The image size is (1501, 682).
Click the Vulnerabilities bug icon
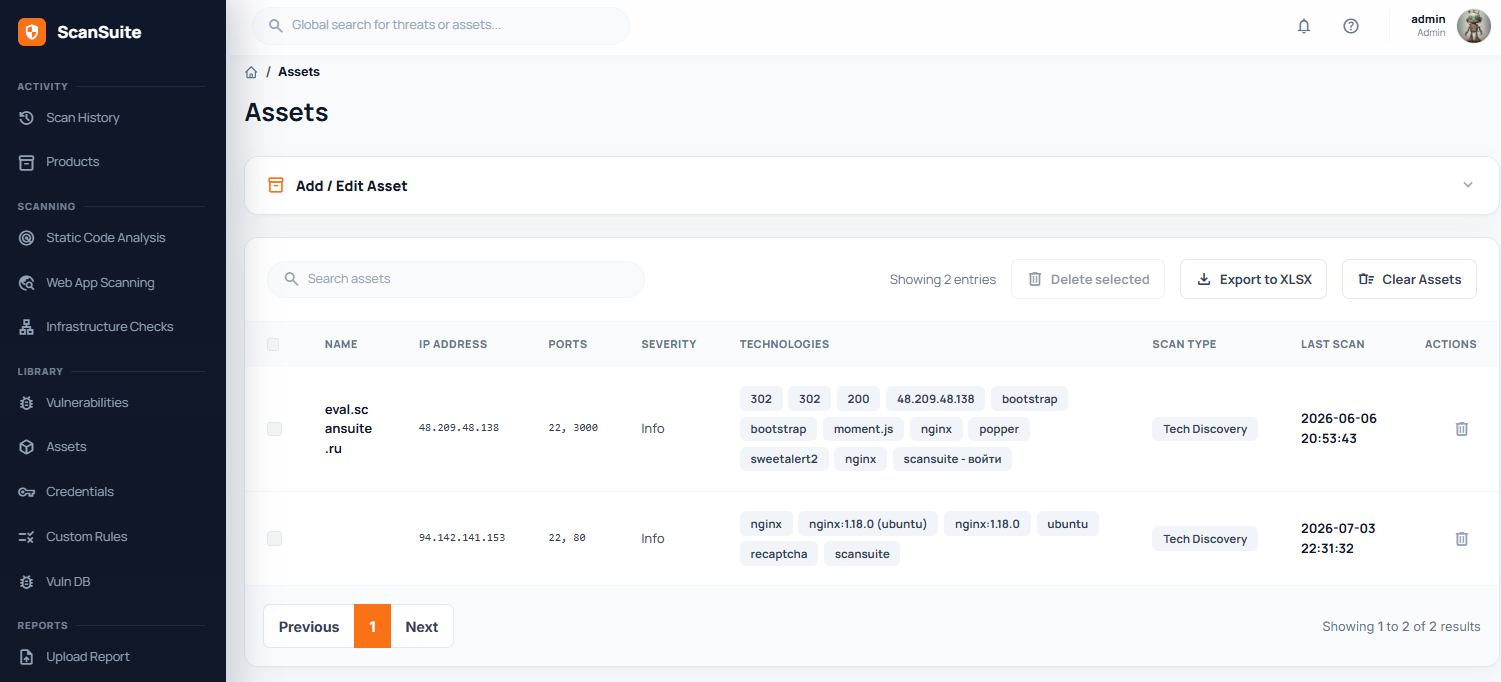pyautogui.click(x=27, y=403)
